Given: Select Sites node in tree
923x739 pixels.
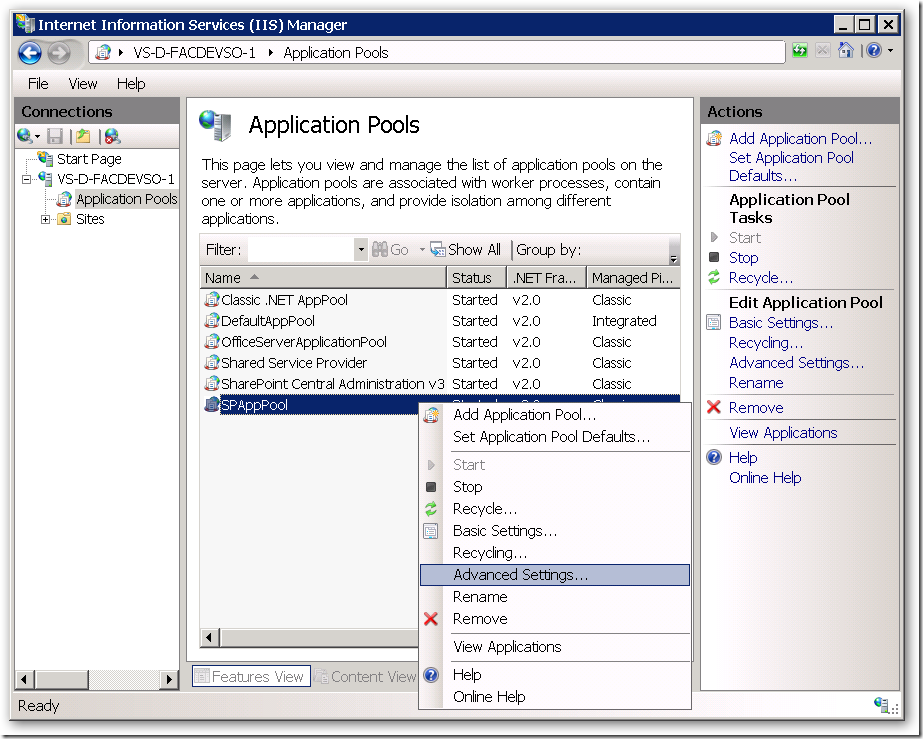Looking at the screenshot, I should pyautogui.click(x=90, y=219).
